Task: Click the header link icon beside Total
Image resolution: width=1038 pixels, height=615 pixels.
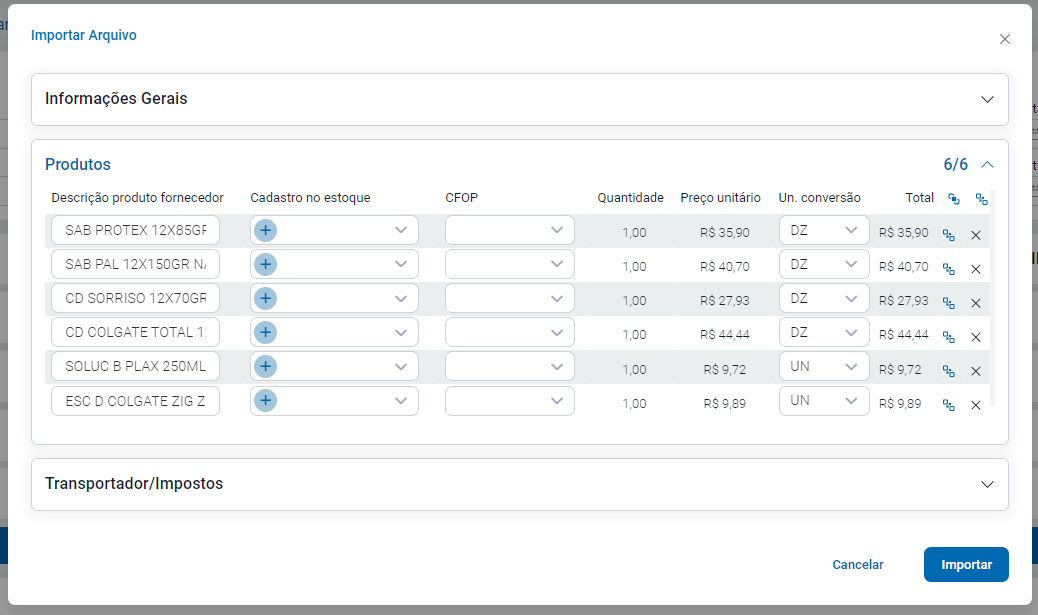Action: point(953,199)
